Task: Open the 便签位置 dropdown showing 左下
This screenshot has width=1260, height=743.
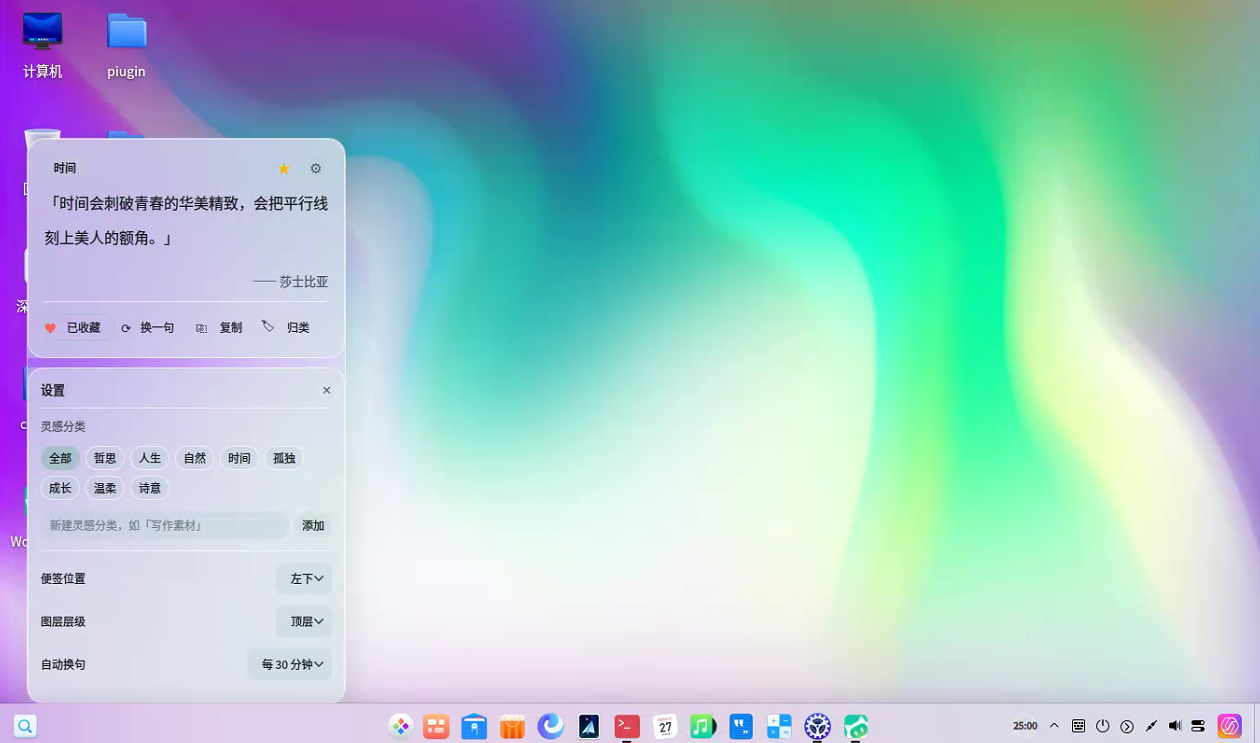Action: pyautogui.click(x=304, y=579)
